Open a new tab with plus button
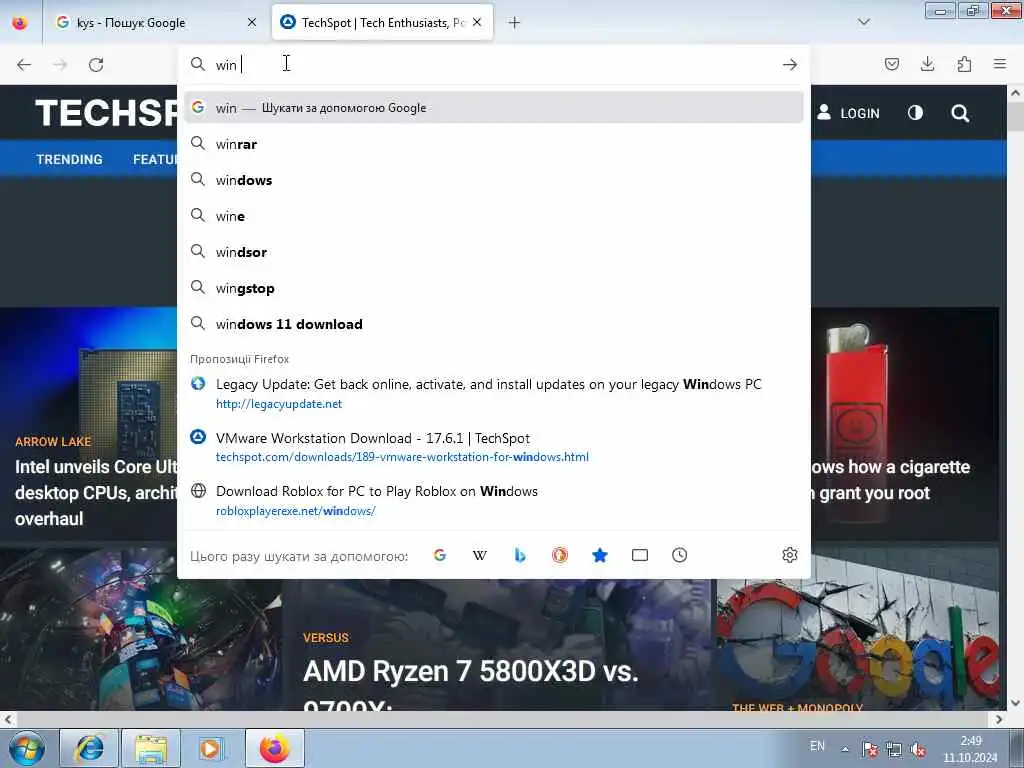The height and width of the screenshot is (768, 1024). (515, 23)
